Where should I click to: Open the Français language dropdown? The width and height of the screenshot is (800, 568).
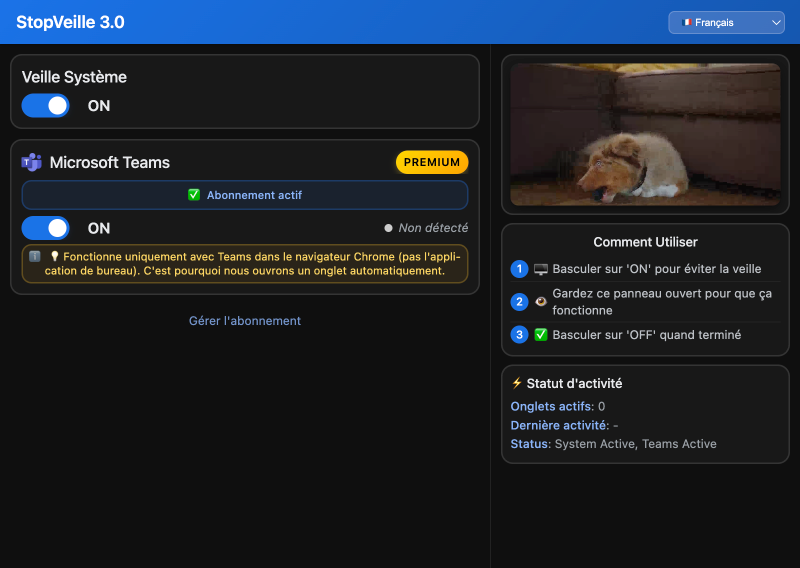pyautogui.click(x=726, y=22)
